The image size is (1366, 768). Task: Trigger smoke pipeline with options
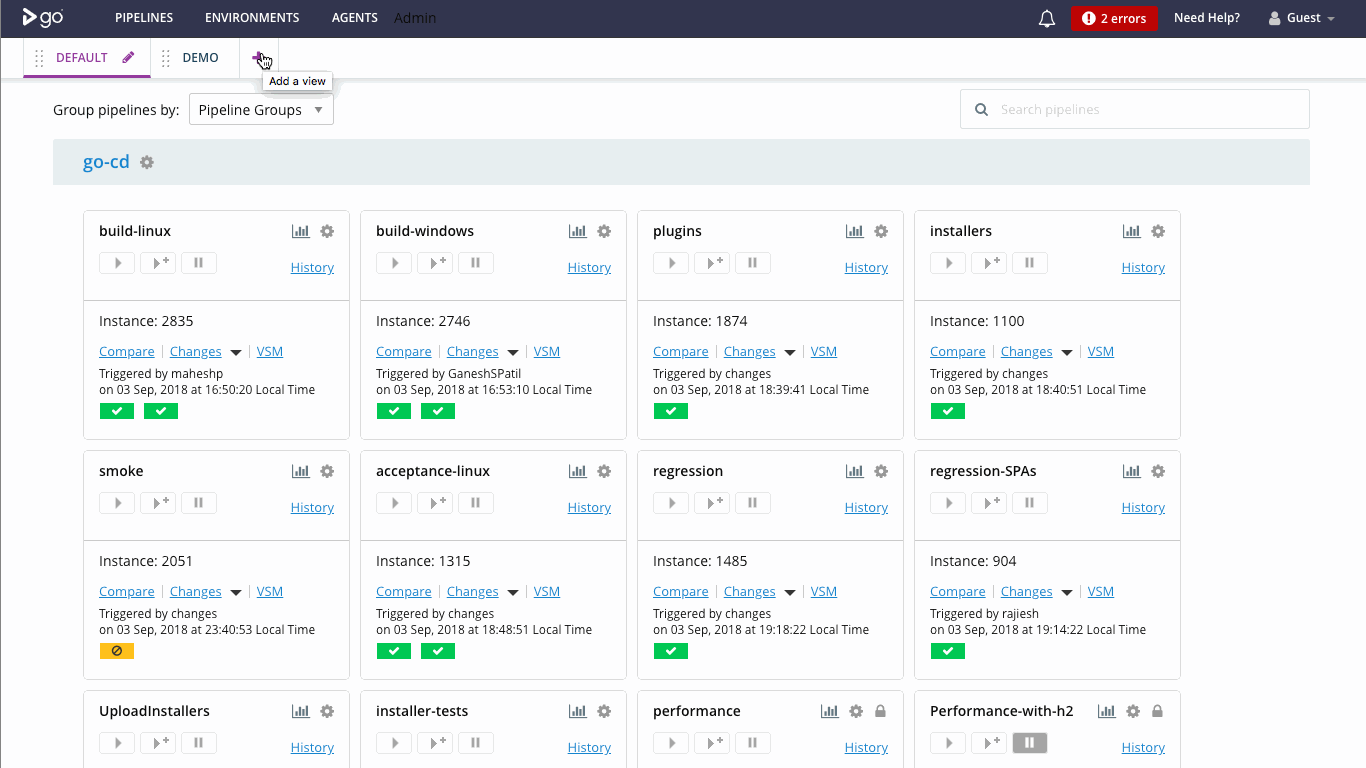(158, 503)
